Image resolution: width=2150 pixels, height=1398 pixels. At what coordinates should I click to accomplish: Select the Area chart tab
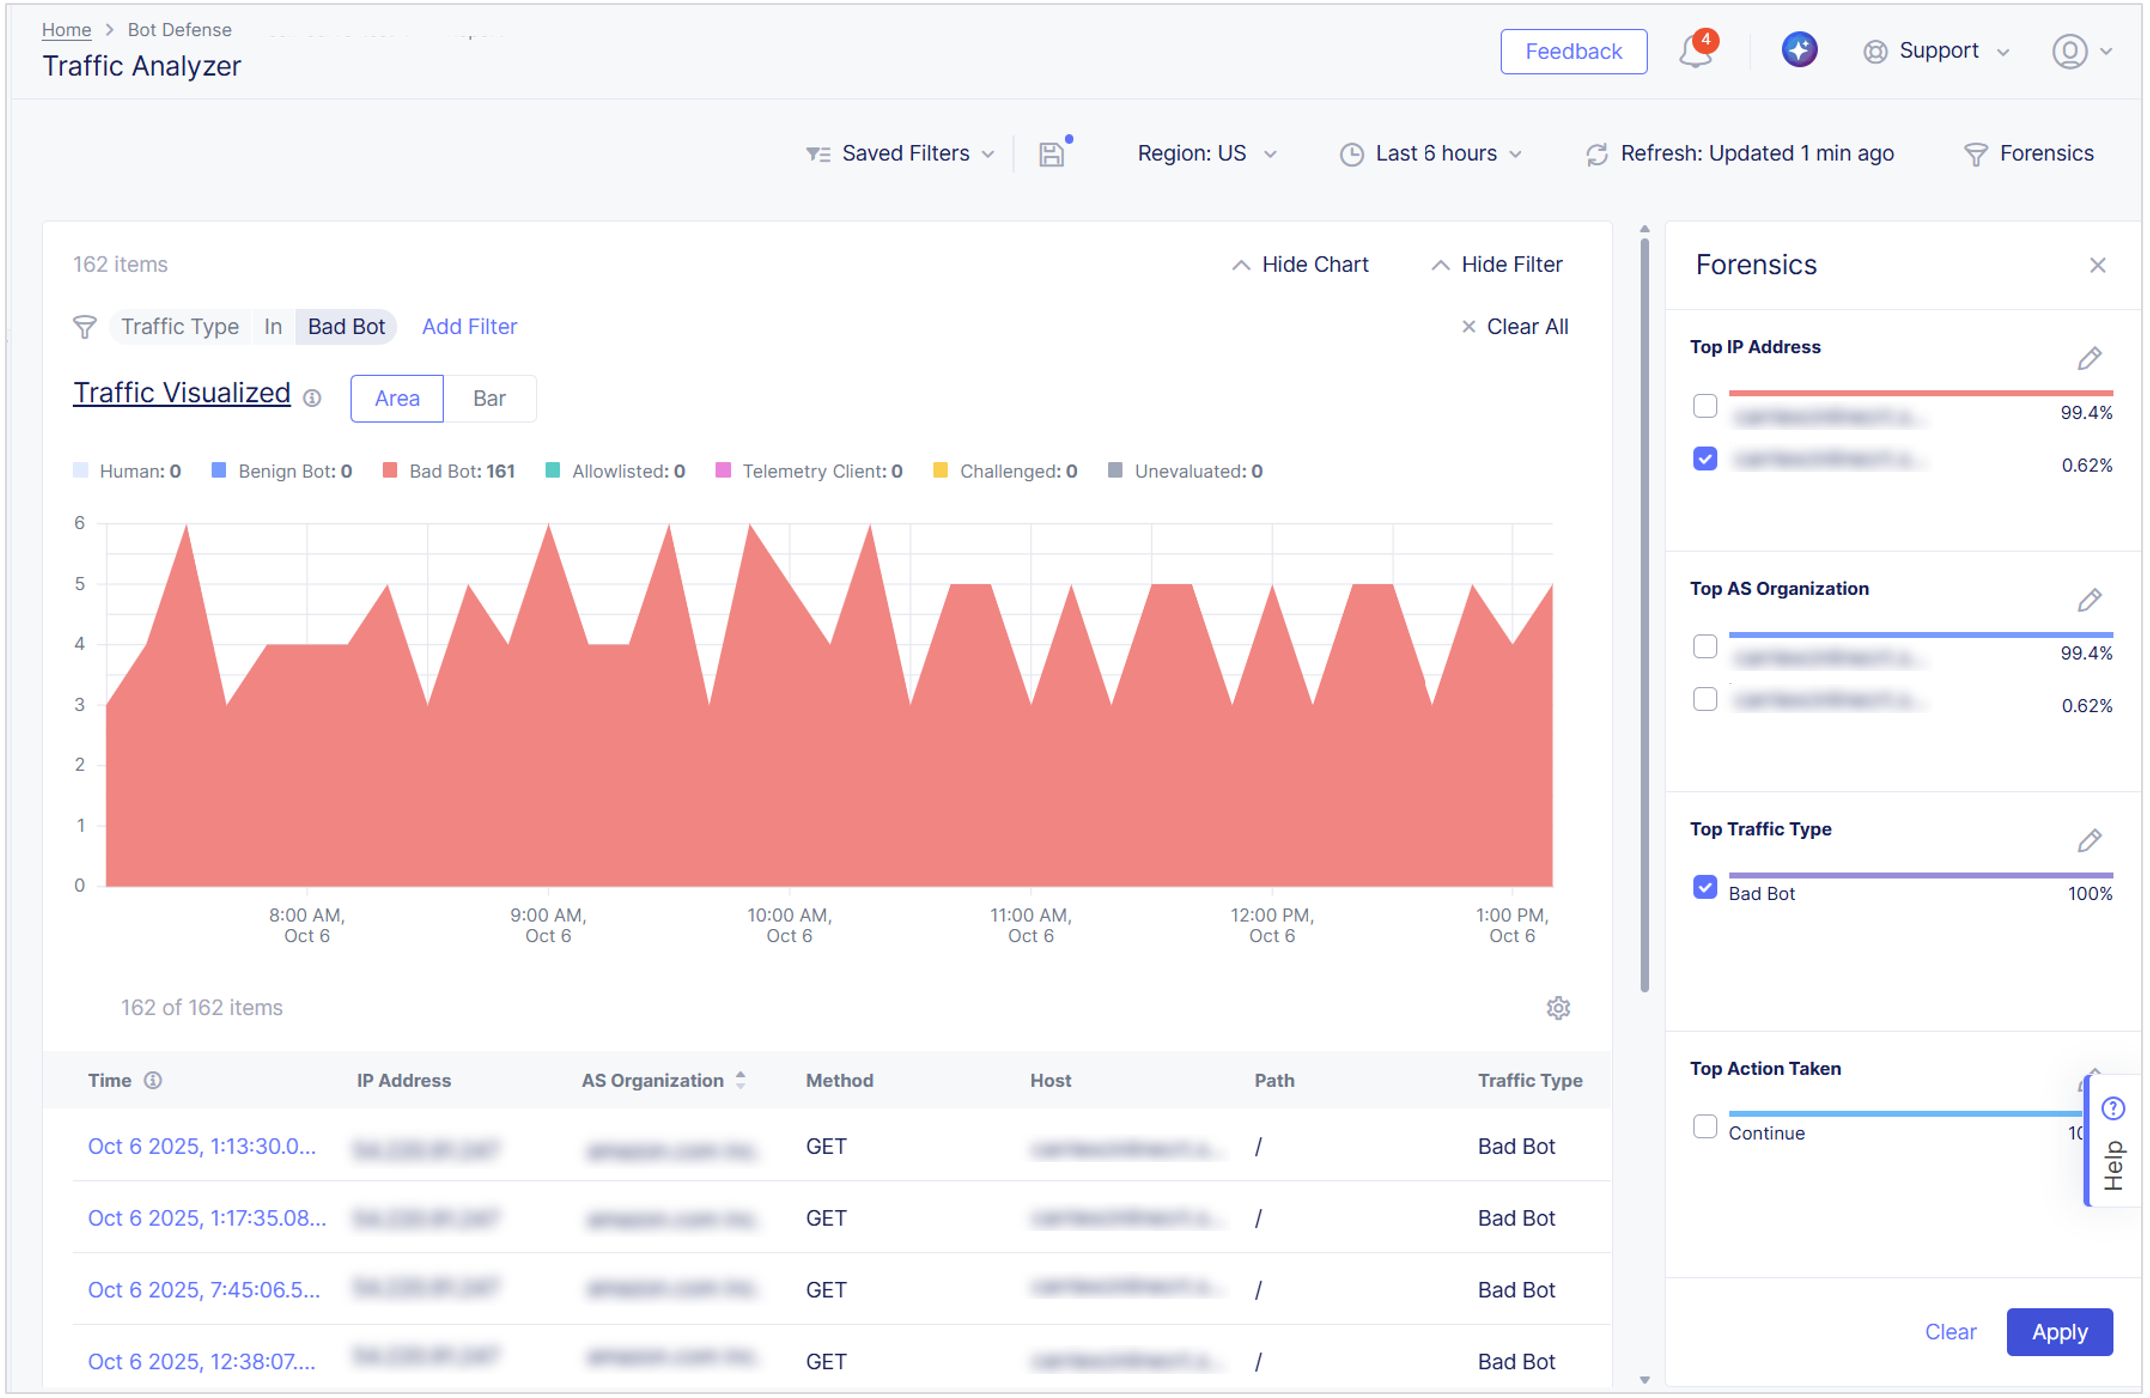(397, 399)
